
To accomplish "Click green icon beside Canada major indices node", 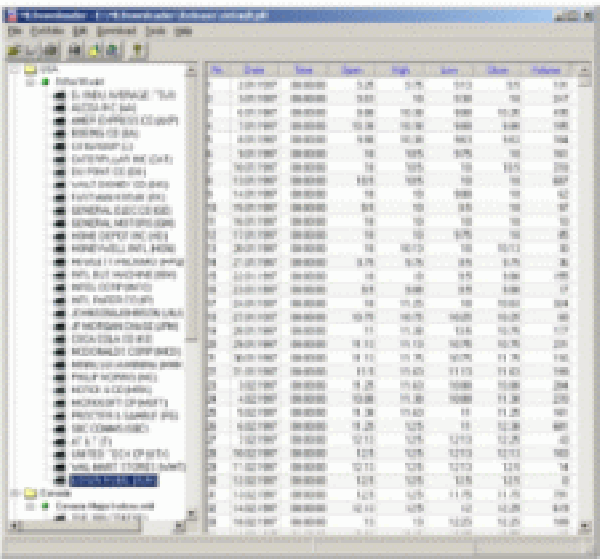I will click(x=45, y=506).
